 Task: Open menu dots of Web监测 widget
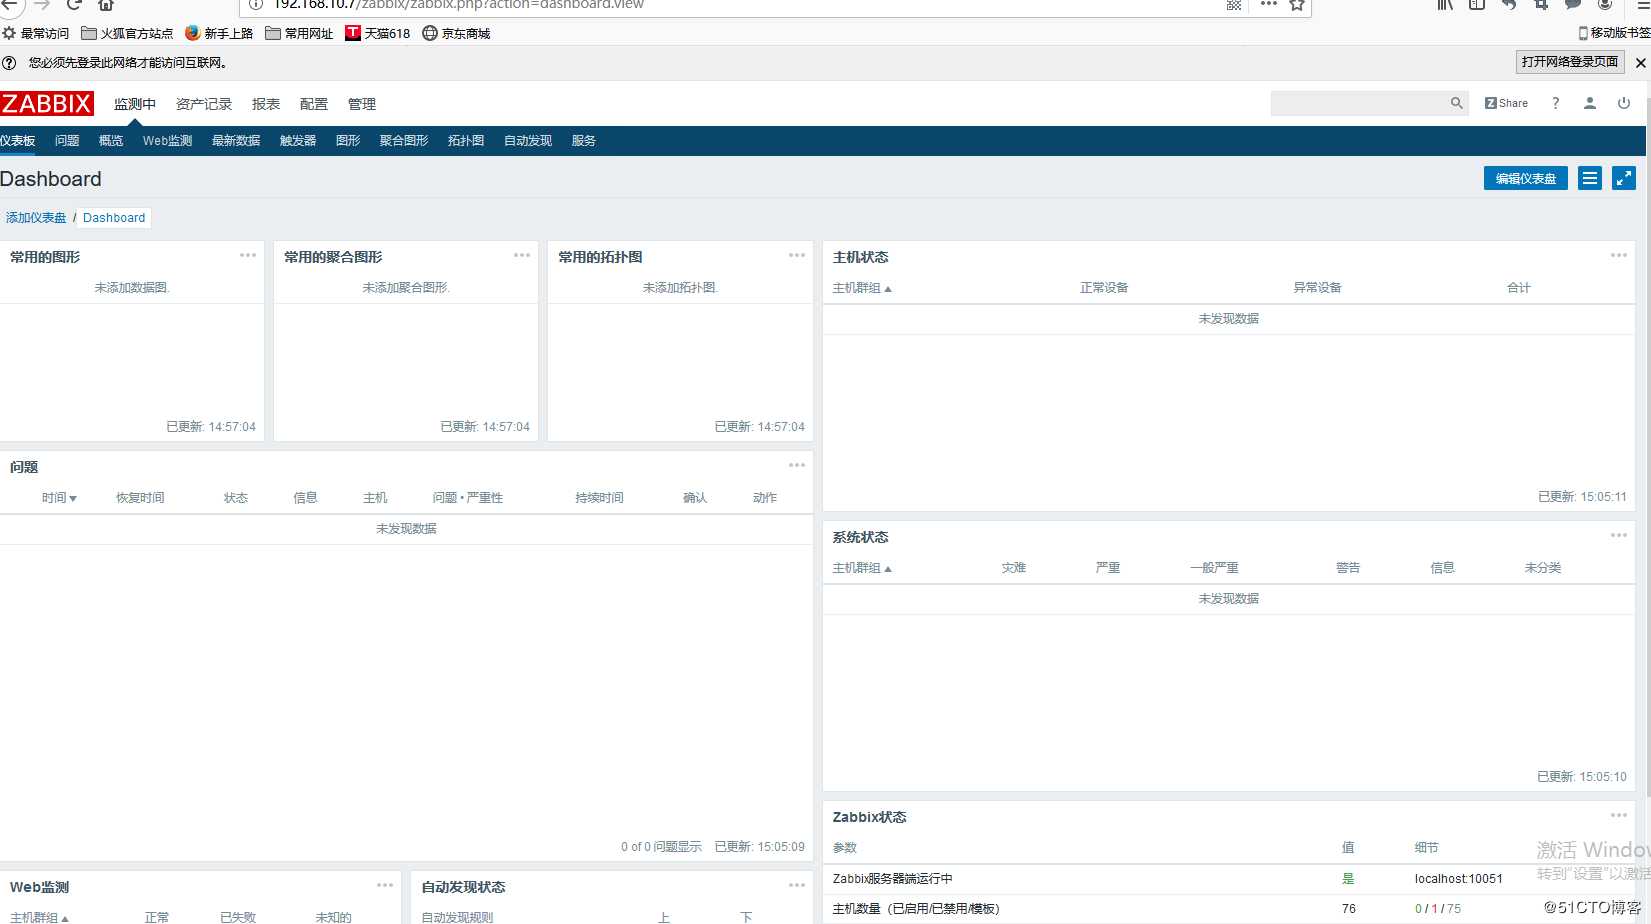point(385,885)
